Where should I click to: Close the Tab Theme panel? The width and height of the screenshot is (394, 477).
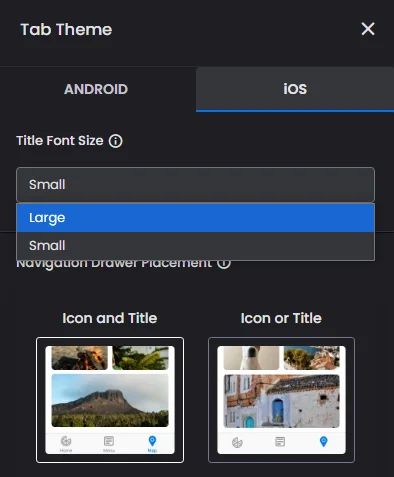point(368,29)
